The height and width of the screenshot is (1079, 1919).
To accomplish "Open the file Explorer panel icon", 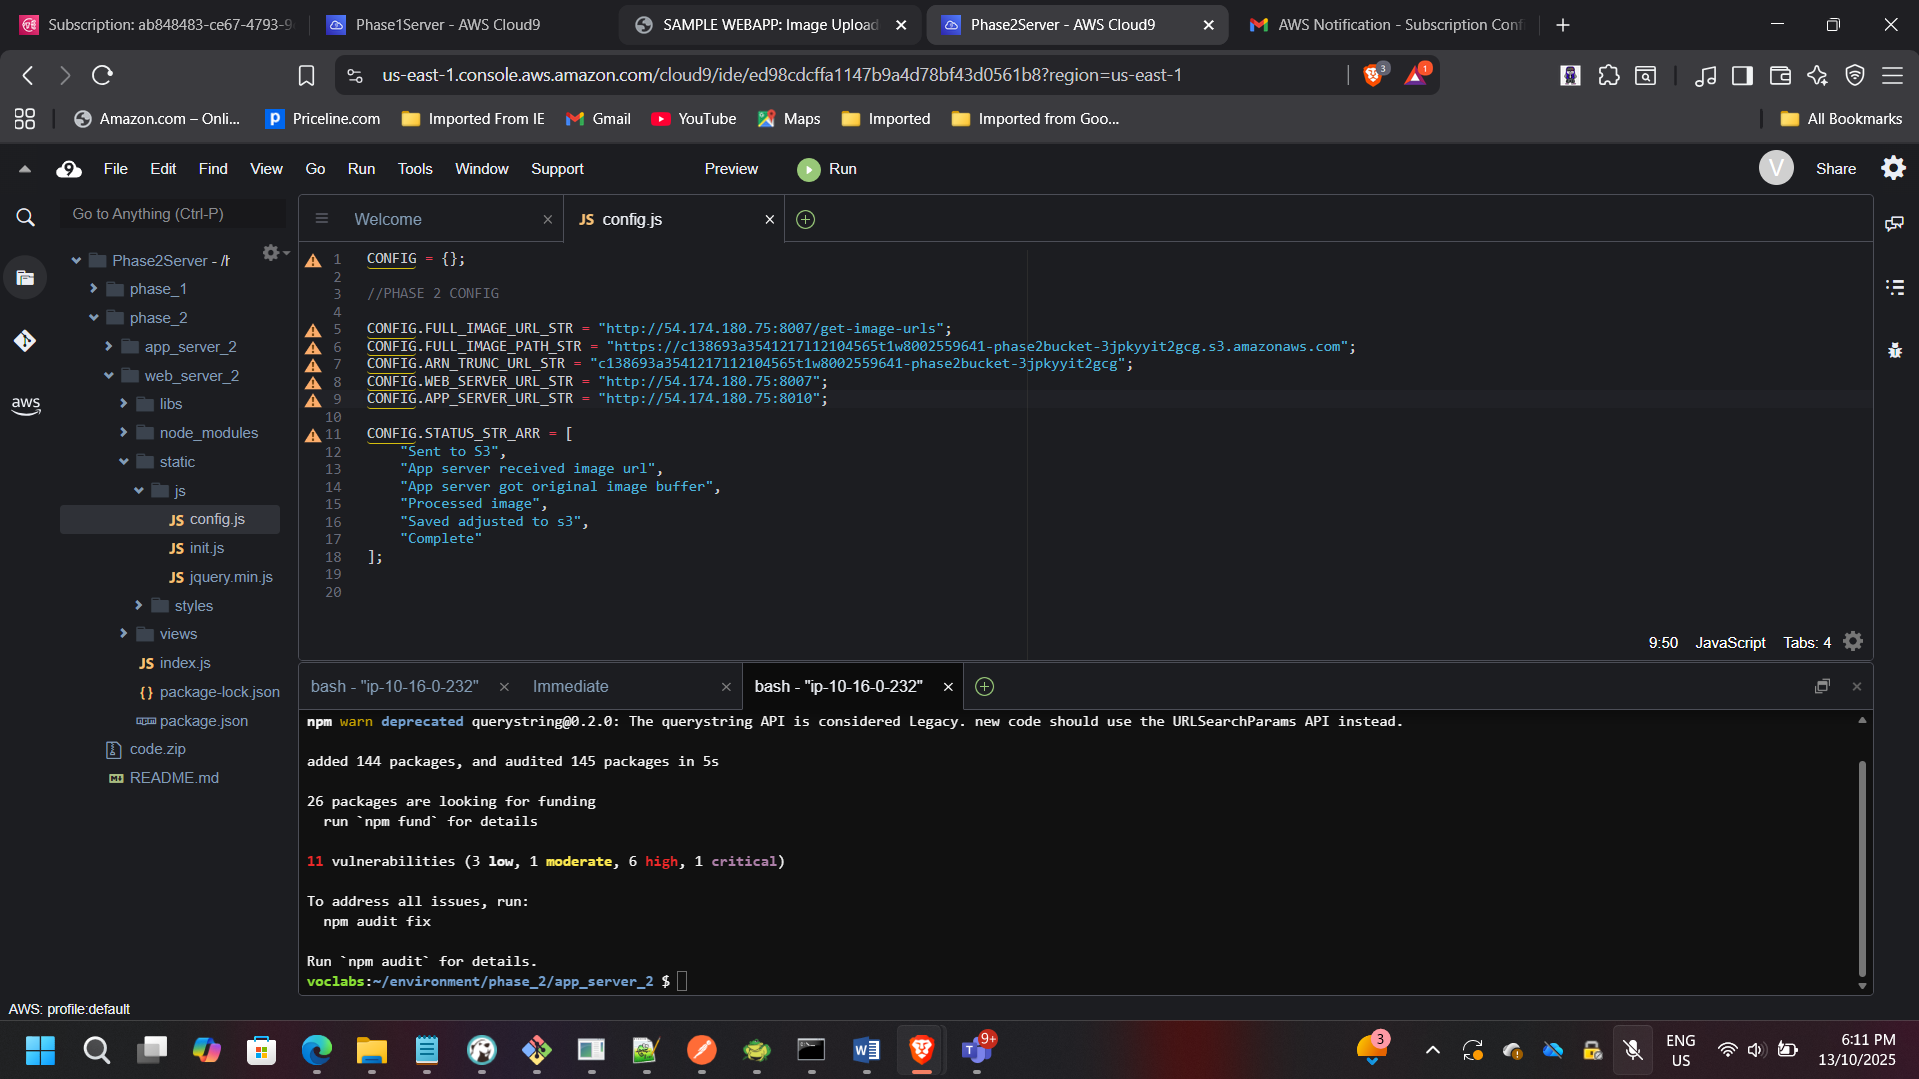I will point(25,277).
